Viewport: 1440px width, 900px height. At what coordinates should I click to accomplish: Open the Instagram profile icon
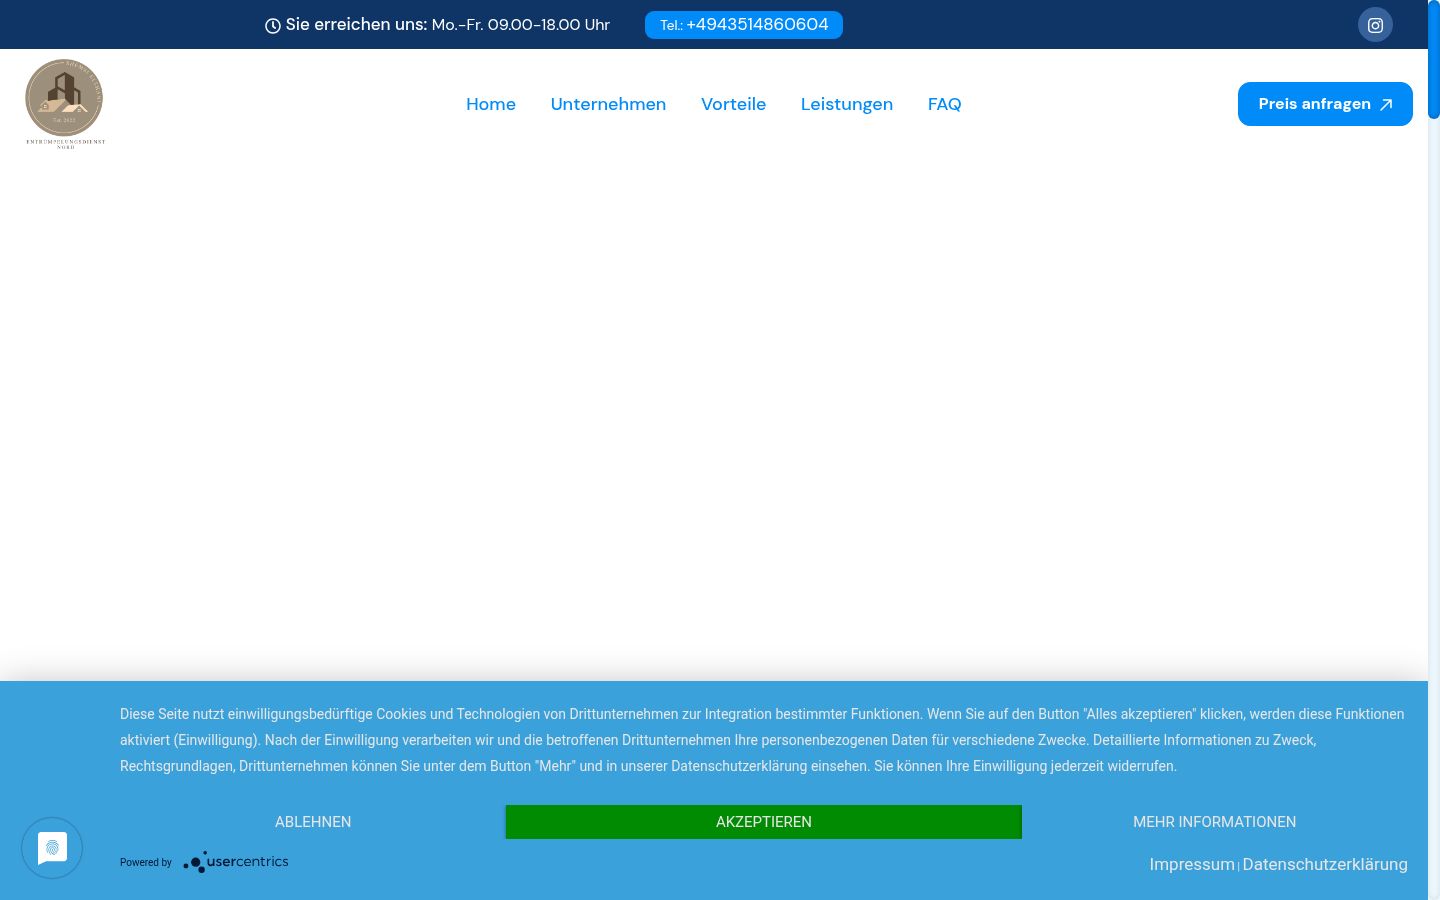(1375, 25)
